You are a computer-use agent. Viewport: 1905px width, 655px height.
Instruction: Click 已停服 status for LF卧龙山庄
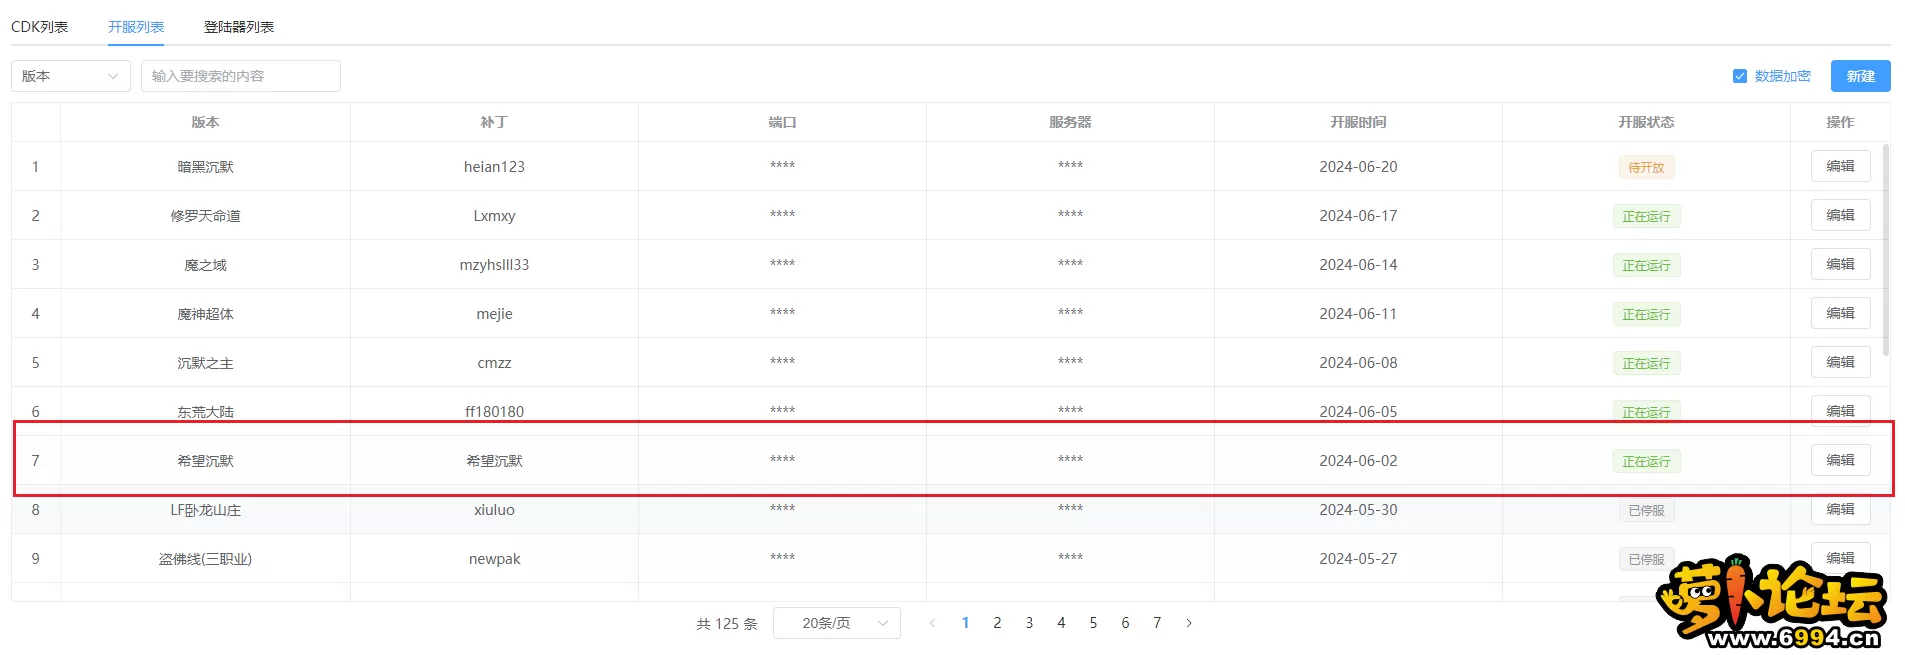[1646, 510]
